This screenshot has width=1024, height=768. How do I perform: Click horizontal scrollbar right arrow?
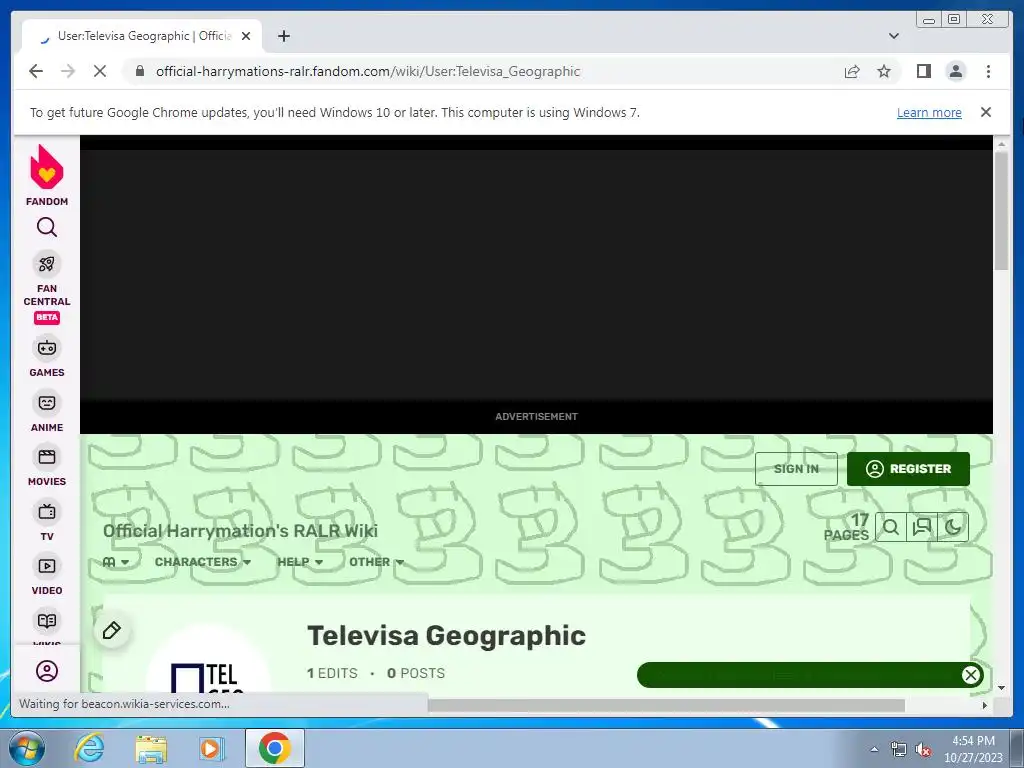(x=985, y=705)
